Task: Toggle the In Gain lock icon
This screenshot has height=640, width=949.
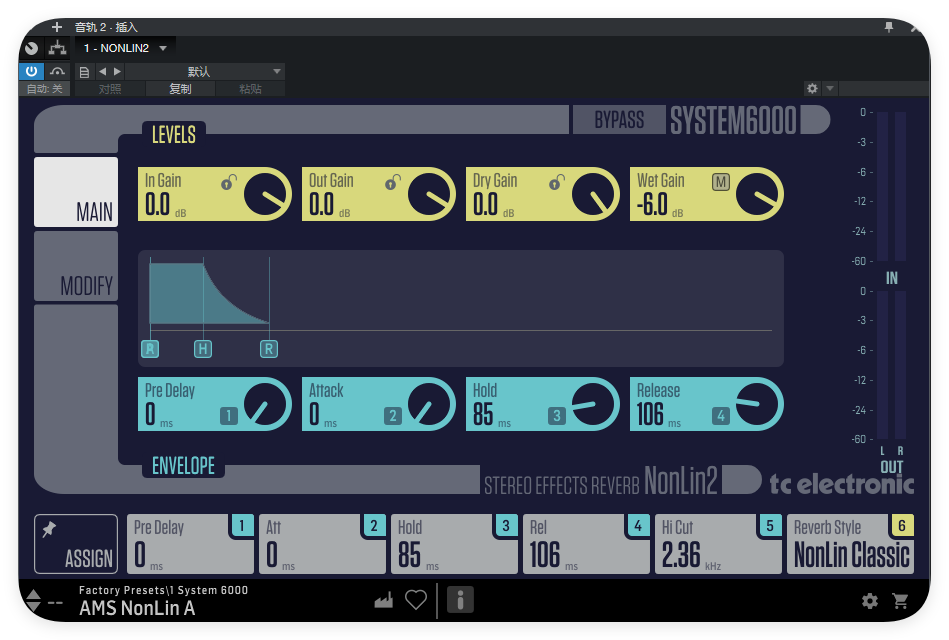Action: (x=228, y=182)
